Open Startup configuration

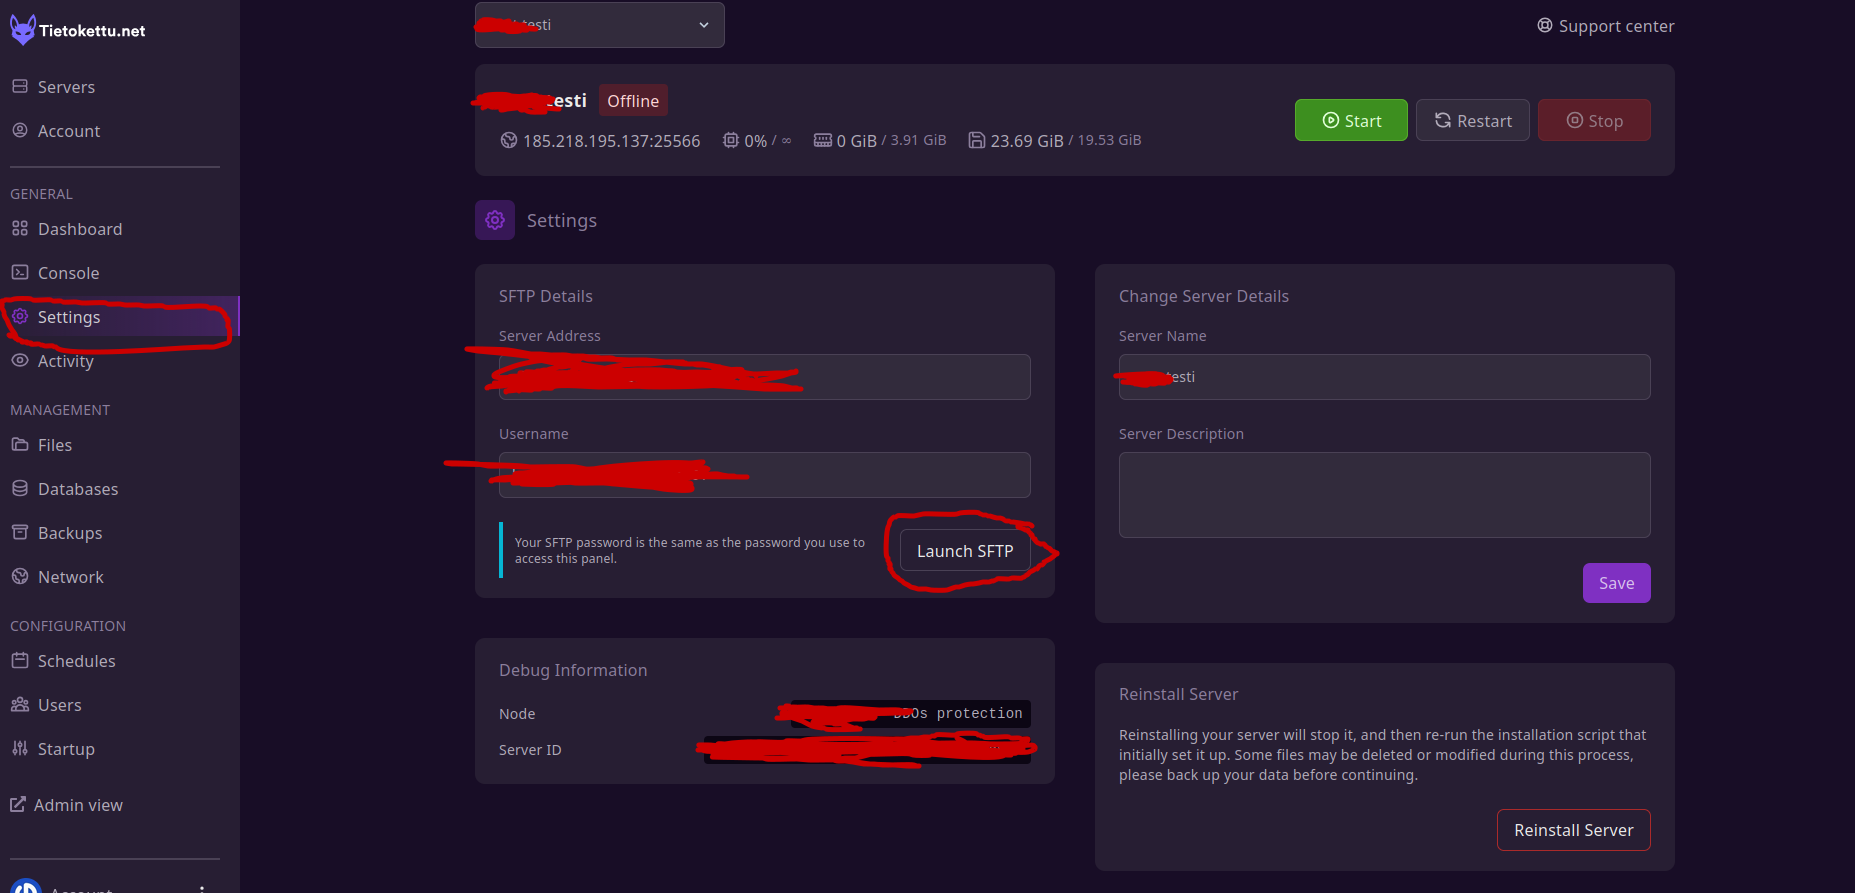66,749
